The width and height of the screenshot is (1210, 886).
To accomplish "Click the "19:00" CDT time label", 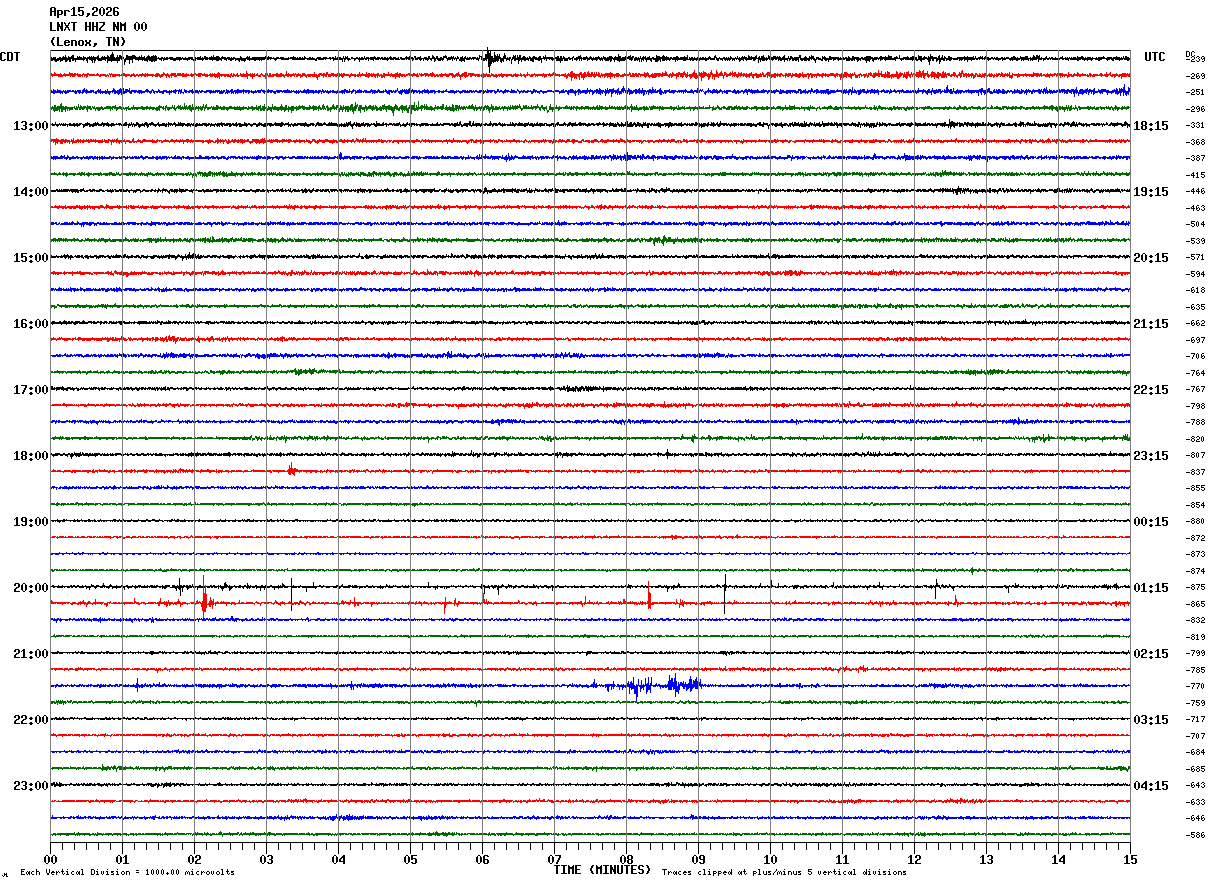I will 31,522.
